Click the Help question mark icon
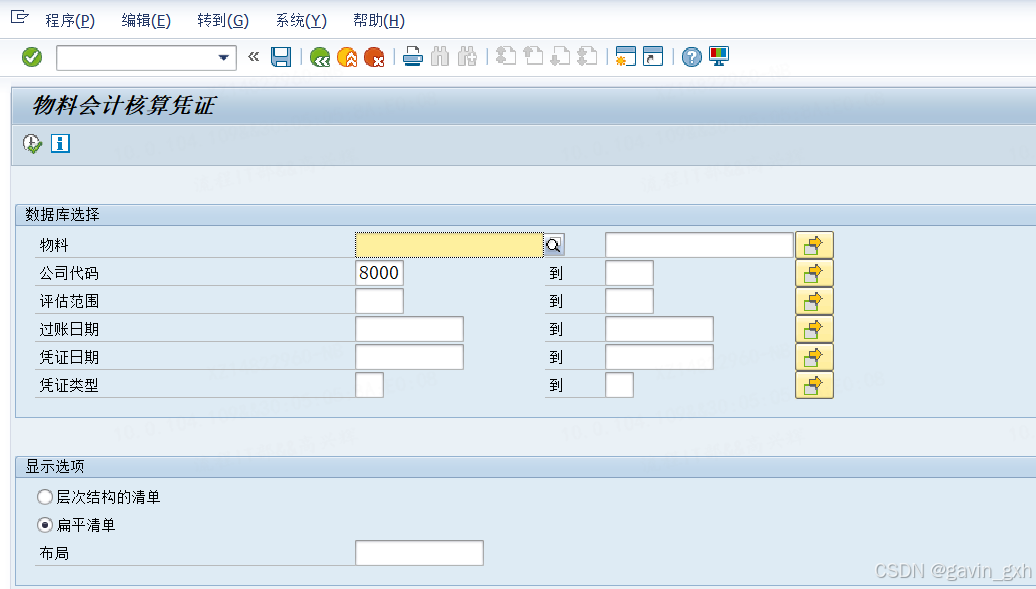Screen dimensions: 1036x589 [x=692, y=57]
